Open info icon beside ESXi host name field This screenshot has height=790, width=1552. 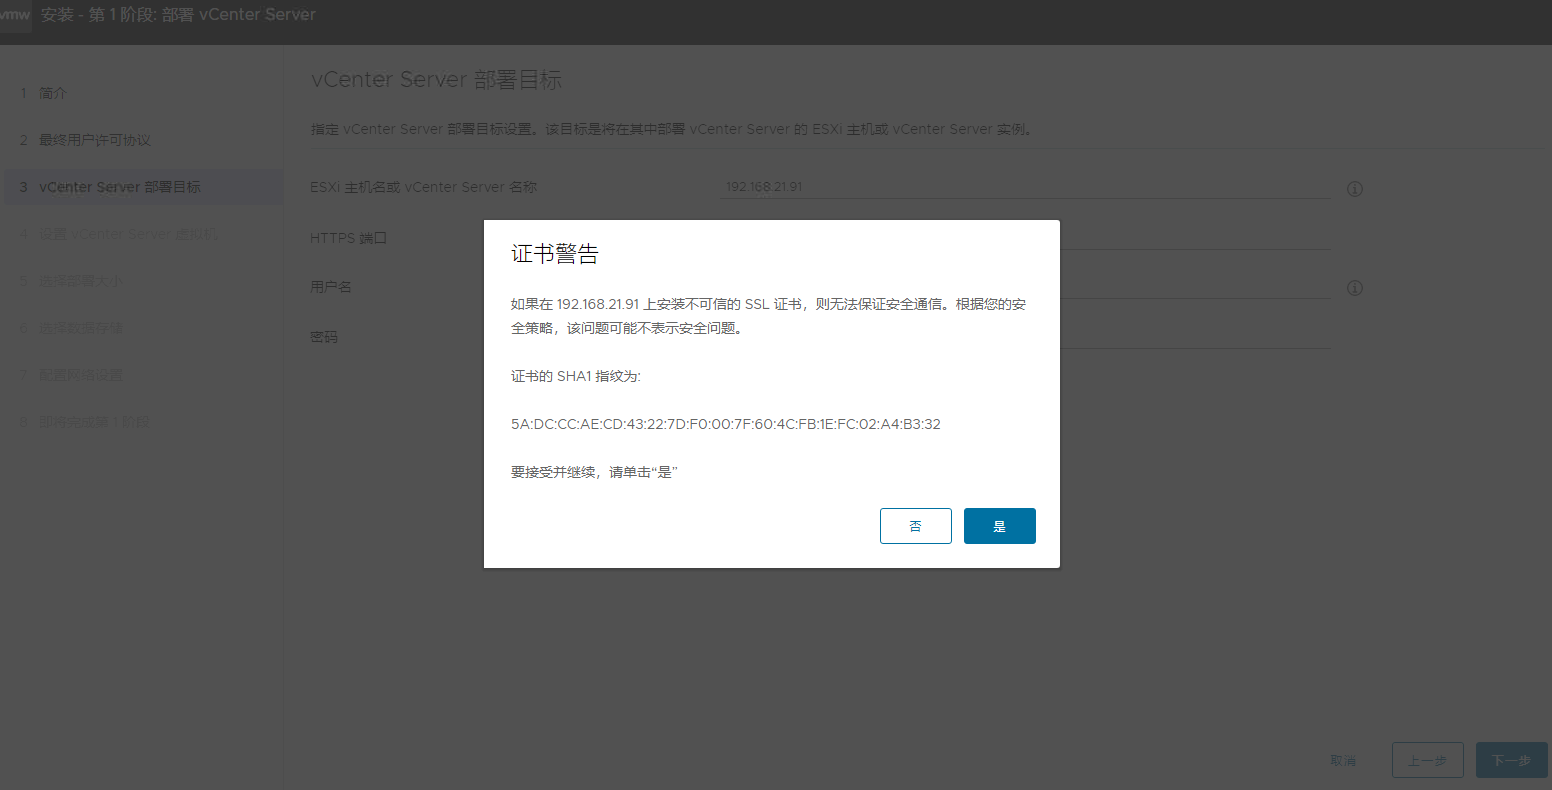click(x=1355, y=189)
